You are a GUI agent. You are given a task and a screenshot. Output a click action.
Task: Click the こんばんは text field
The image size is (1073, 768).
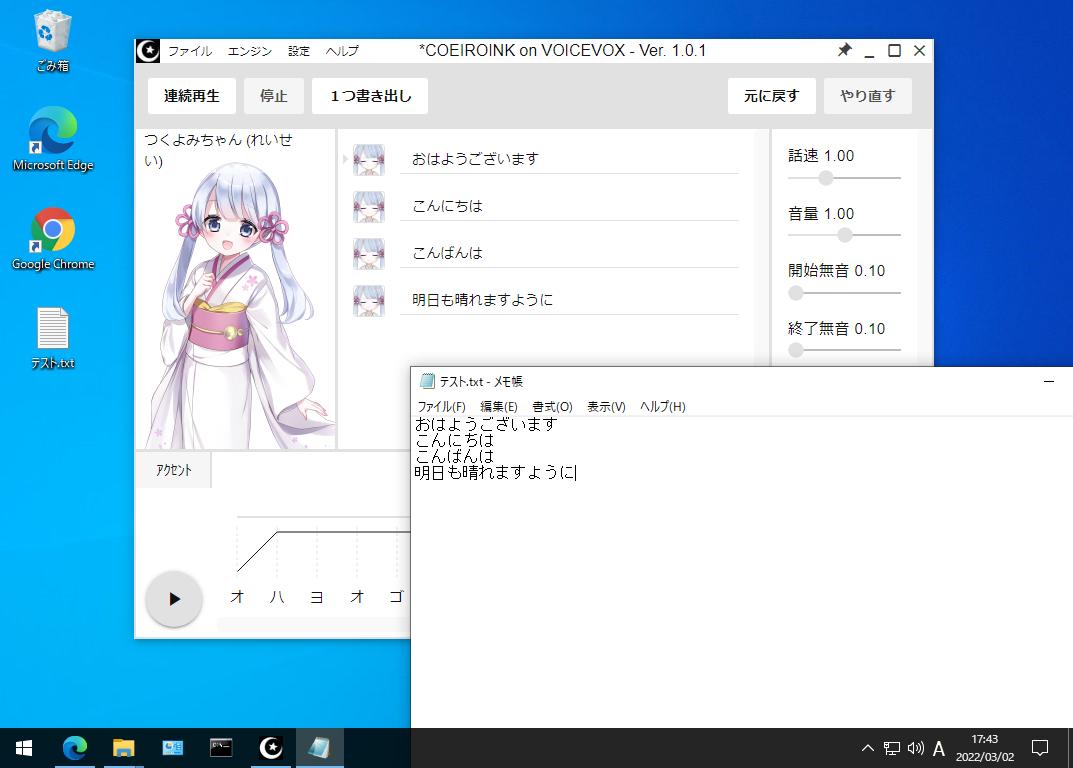click(x=569, y=254)
